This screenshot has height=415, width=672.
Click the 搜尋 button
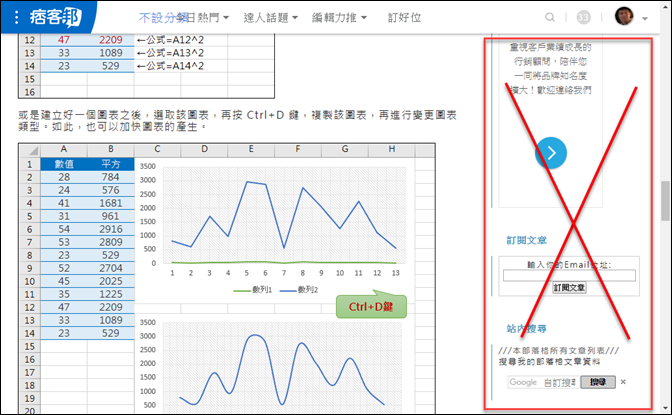(598, 382)
